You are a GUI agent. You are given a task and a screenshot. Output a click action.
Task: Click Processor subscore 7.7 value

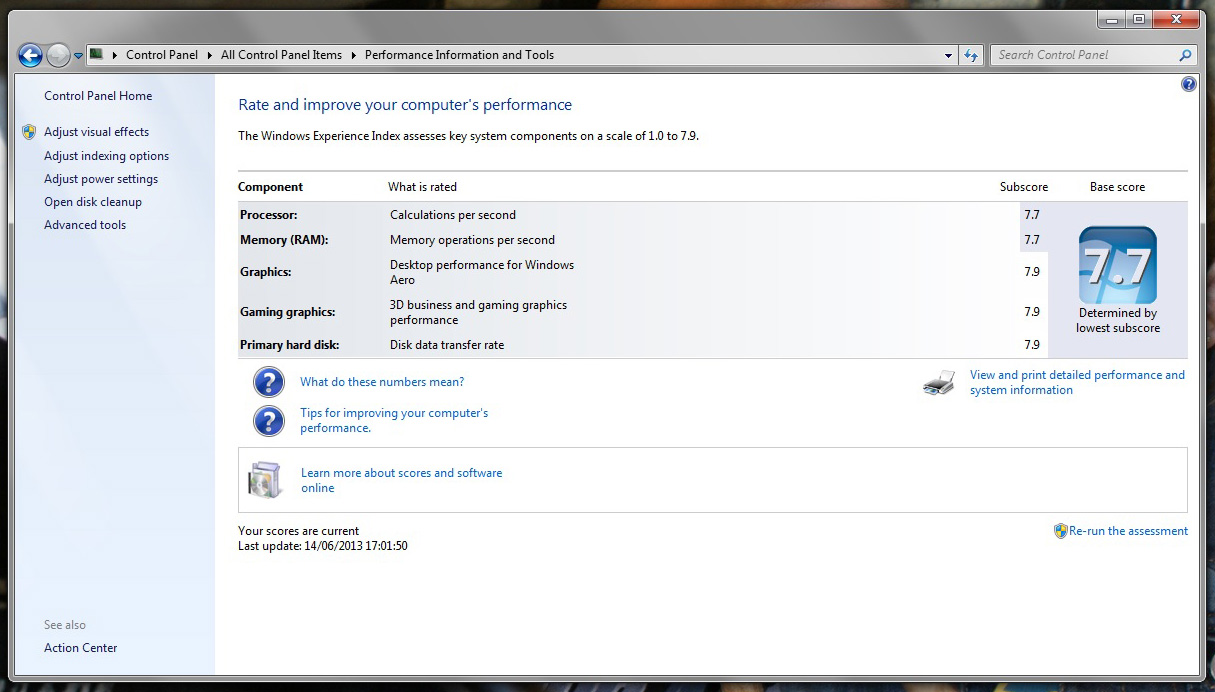pyautogui.click(x=1032, y=215)
